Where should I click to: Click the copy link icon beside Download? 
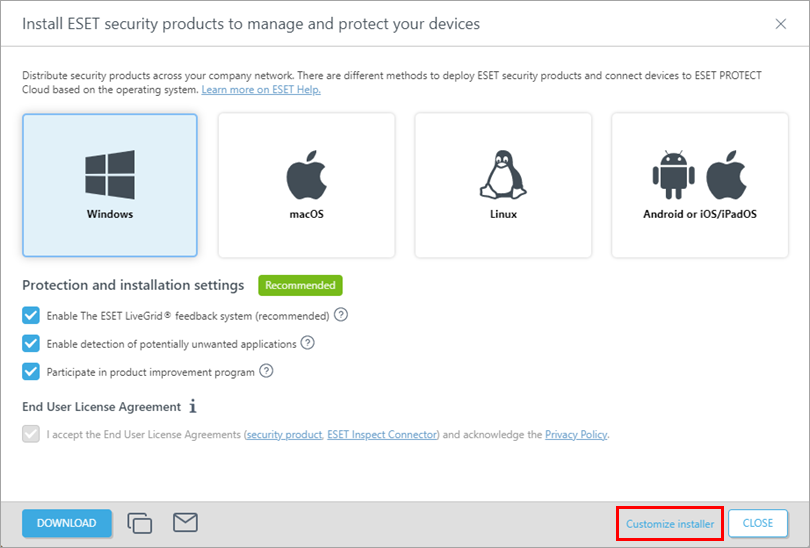(140, 523)
